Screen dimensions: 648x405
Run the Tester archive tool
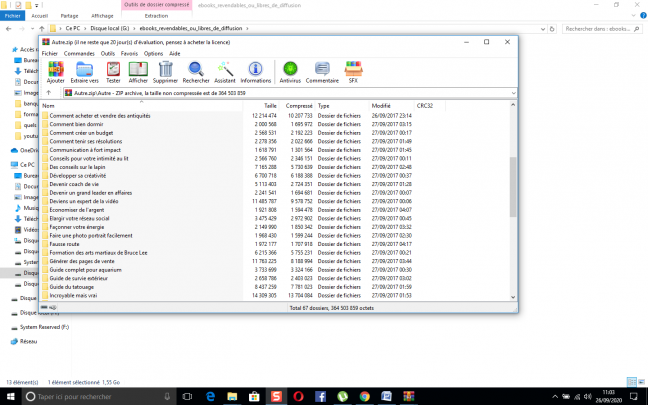click(x=113, y=72)
